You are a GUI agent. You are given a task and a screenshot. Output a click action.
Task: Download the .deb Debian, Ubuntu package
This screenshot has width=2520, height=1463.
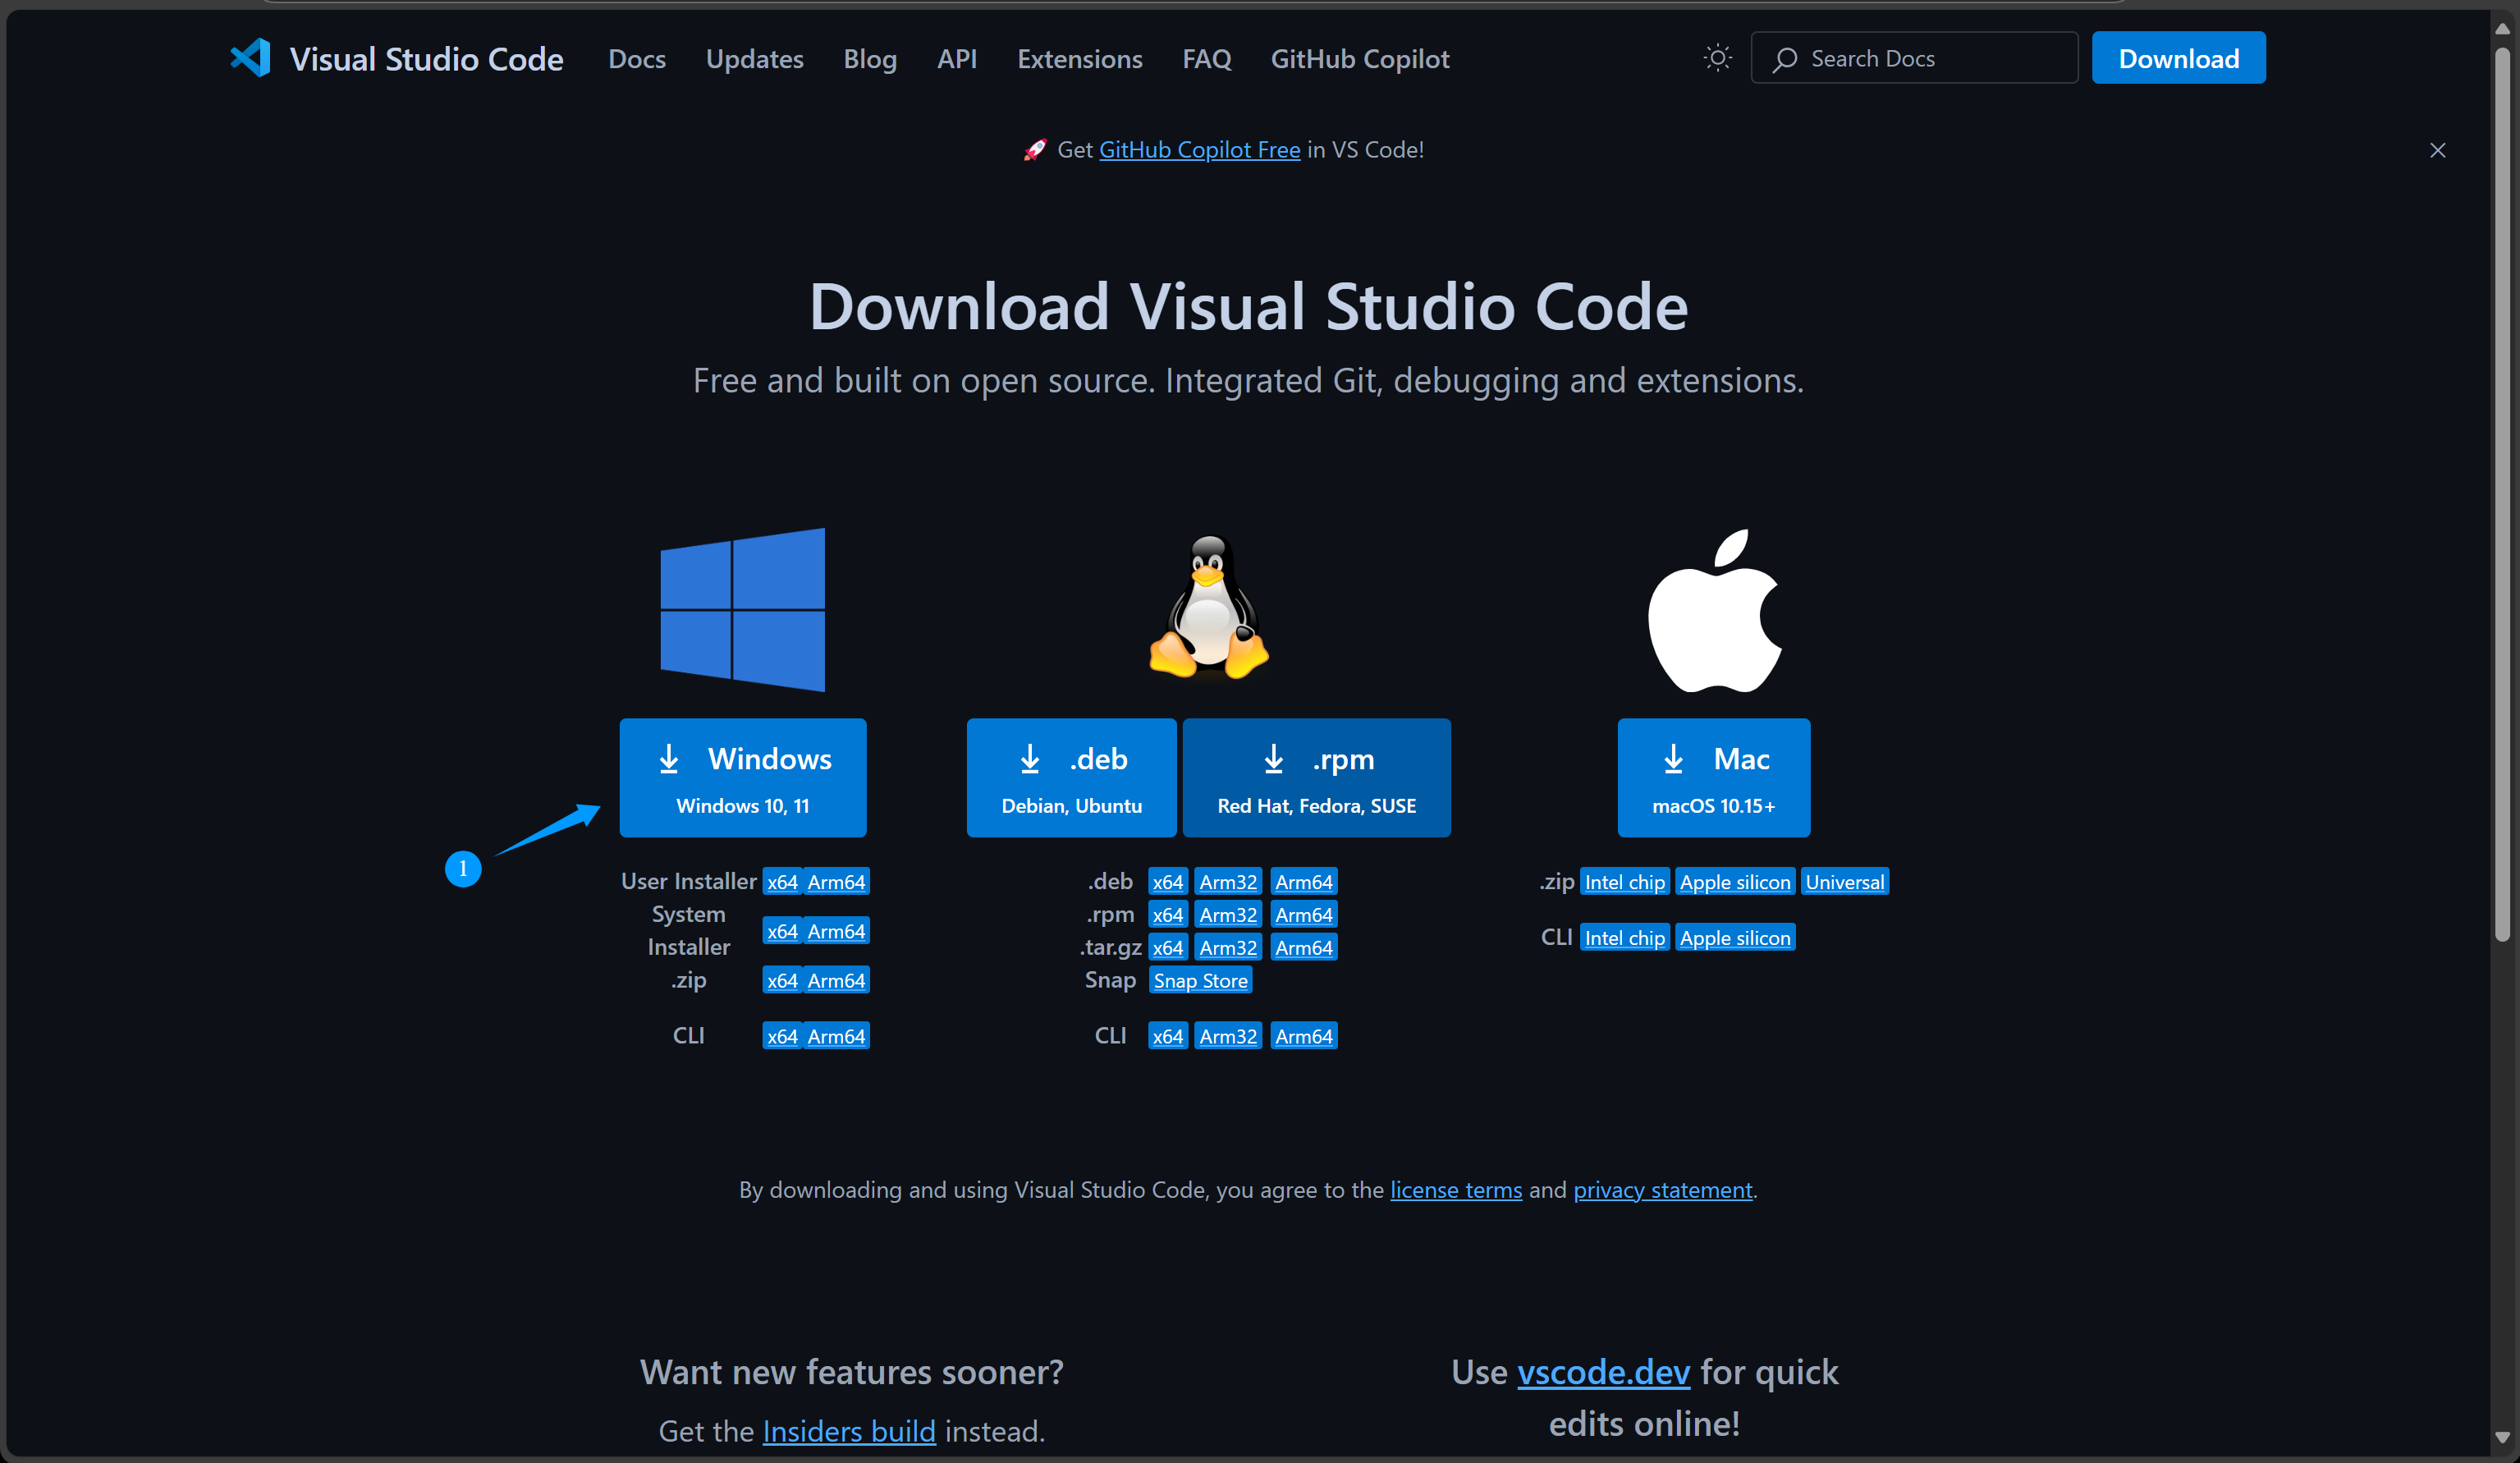click(1071, 778)
